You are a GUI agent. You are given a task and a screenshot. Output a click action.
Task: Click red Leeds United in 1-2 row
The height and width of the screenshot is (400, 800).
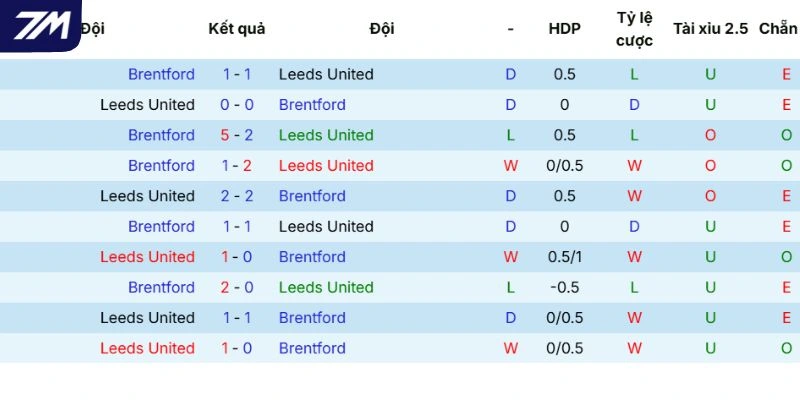pyautogui.click(x=326, y=166)
